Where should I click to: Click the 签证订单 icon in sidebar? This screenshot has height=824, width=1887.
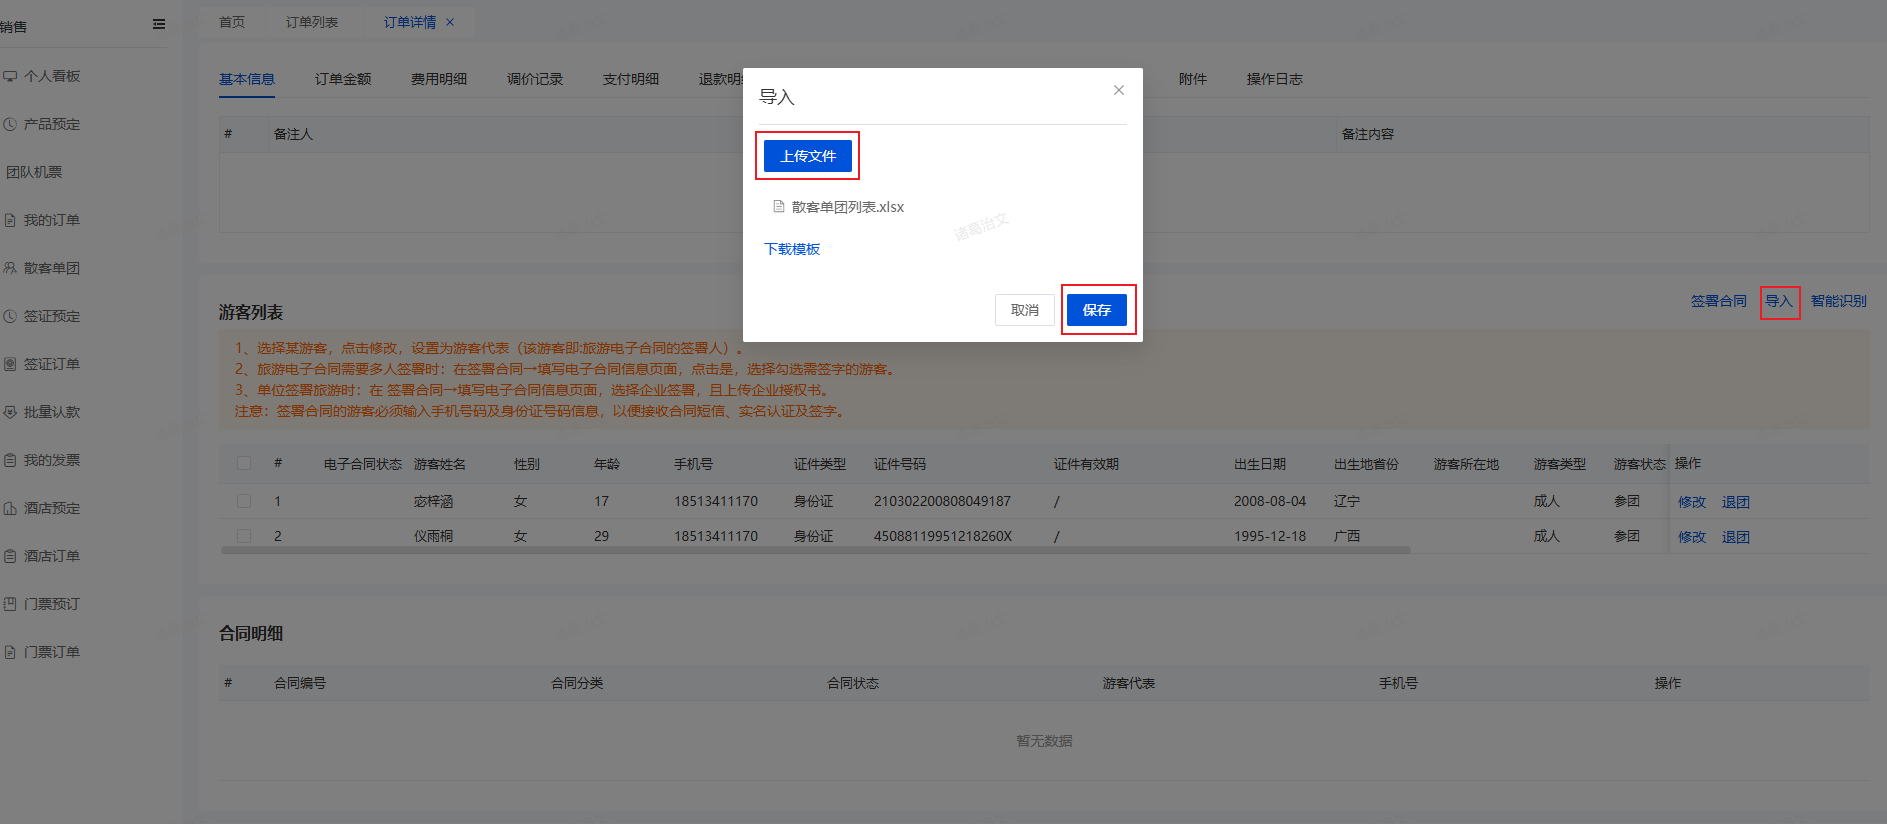tap(10, 364)
